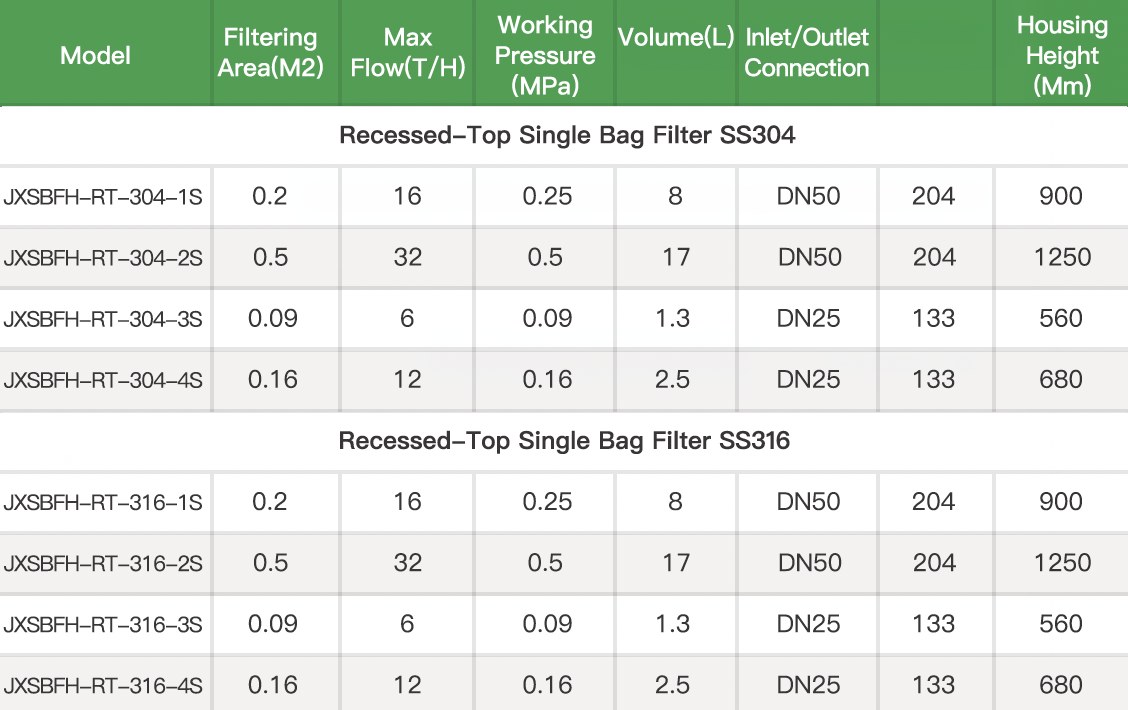This screenshot has height=710, width=1128.
Task: Click max flow value 16 in the 316-1S row
Action: (x=407, y=502)
